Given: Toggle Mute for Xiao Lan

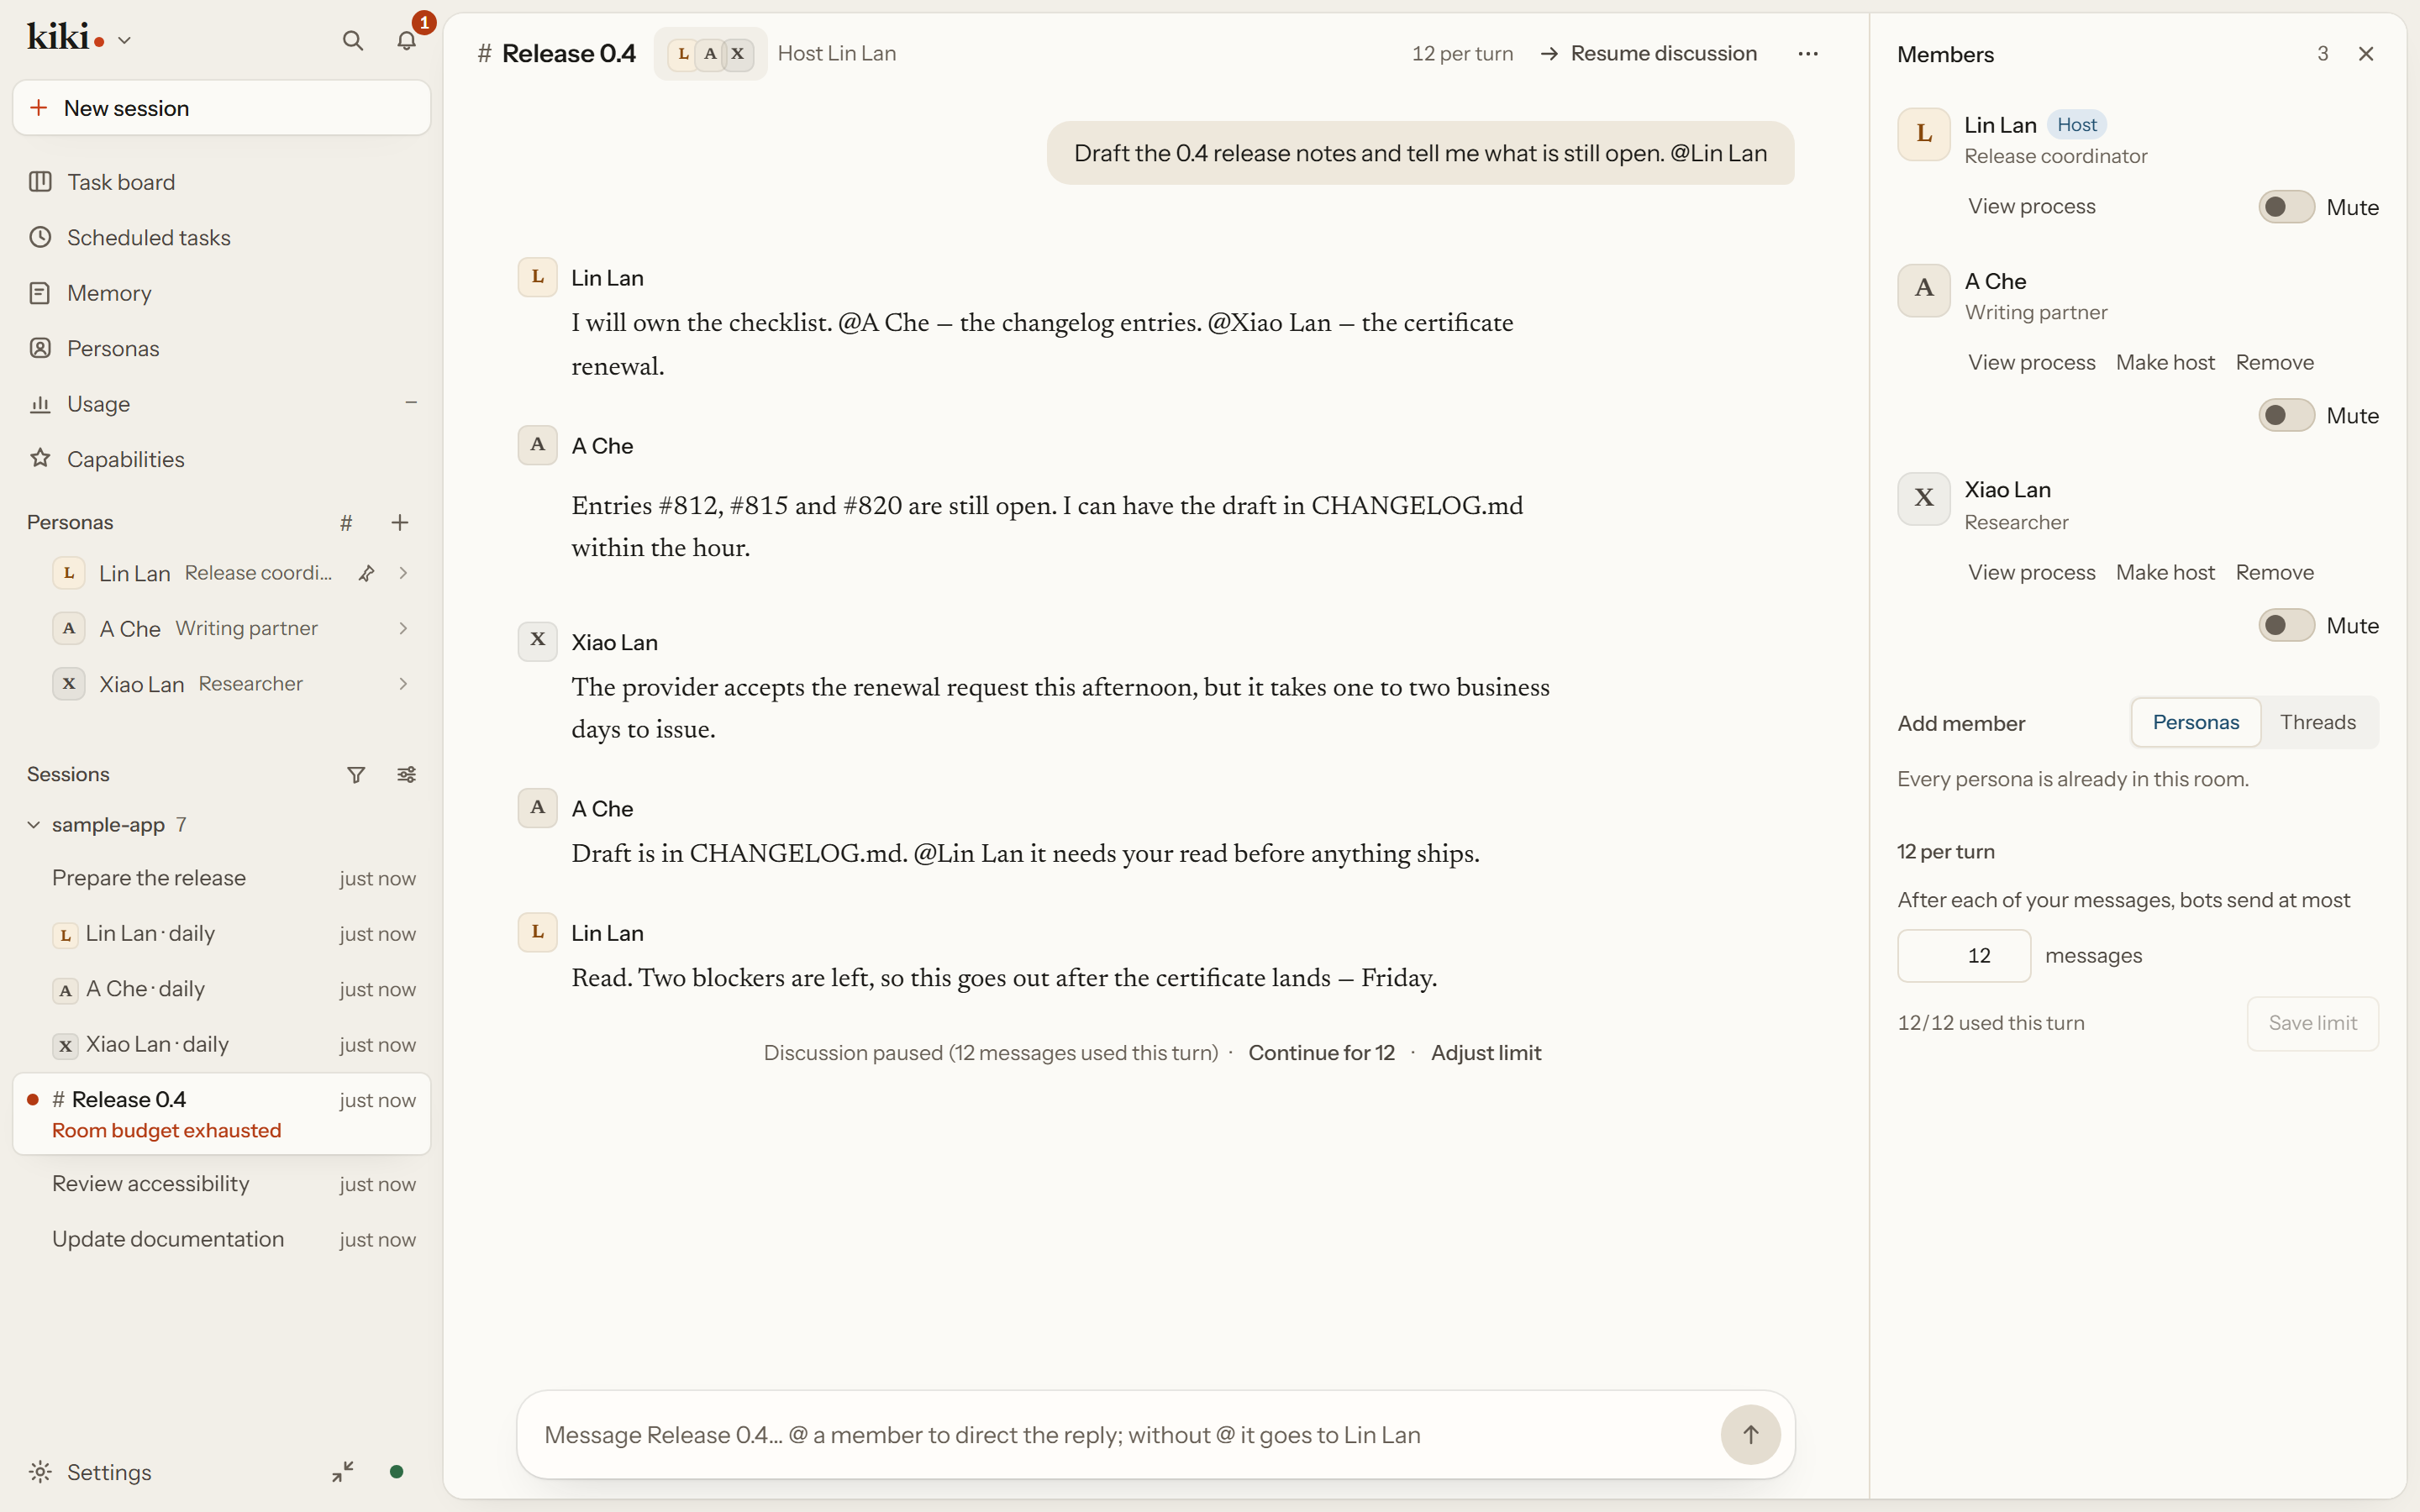Looking at the screenshot, I should pos(2286,625).
